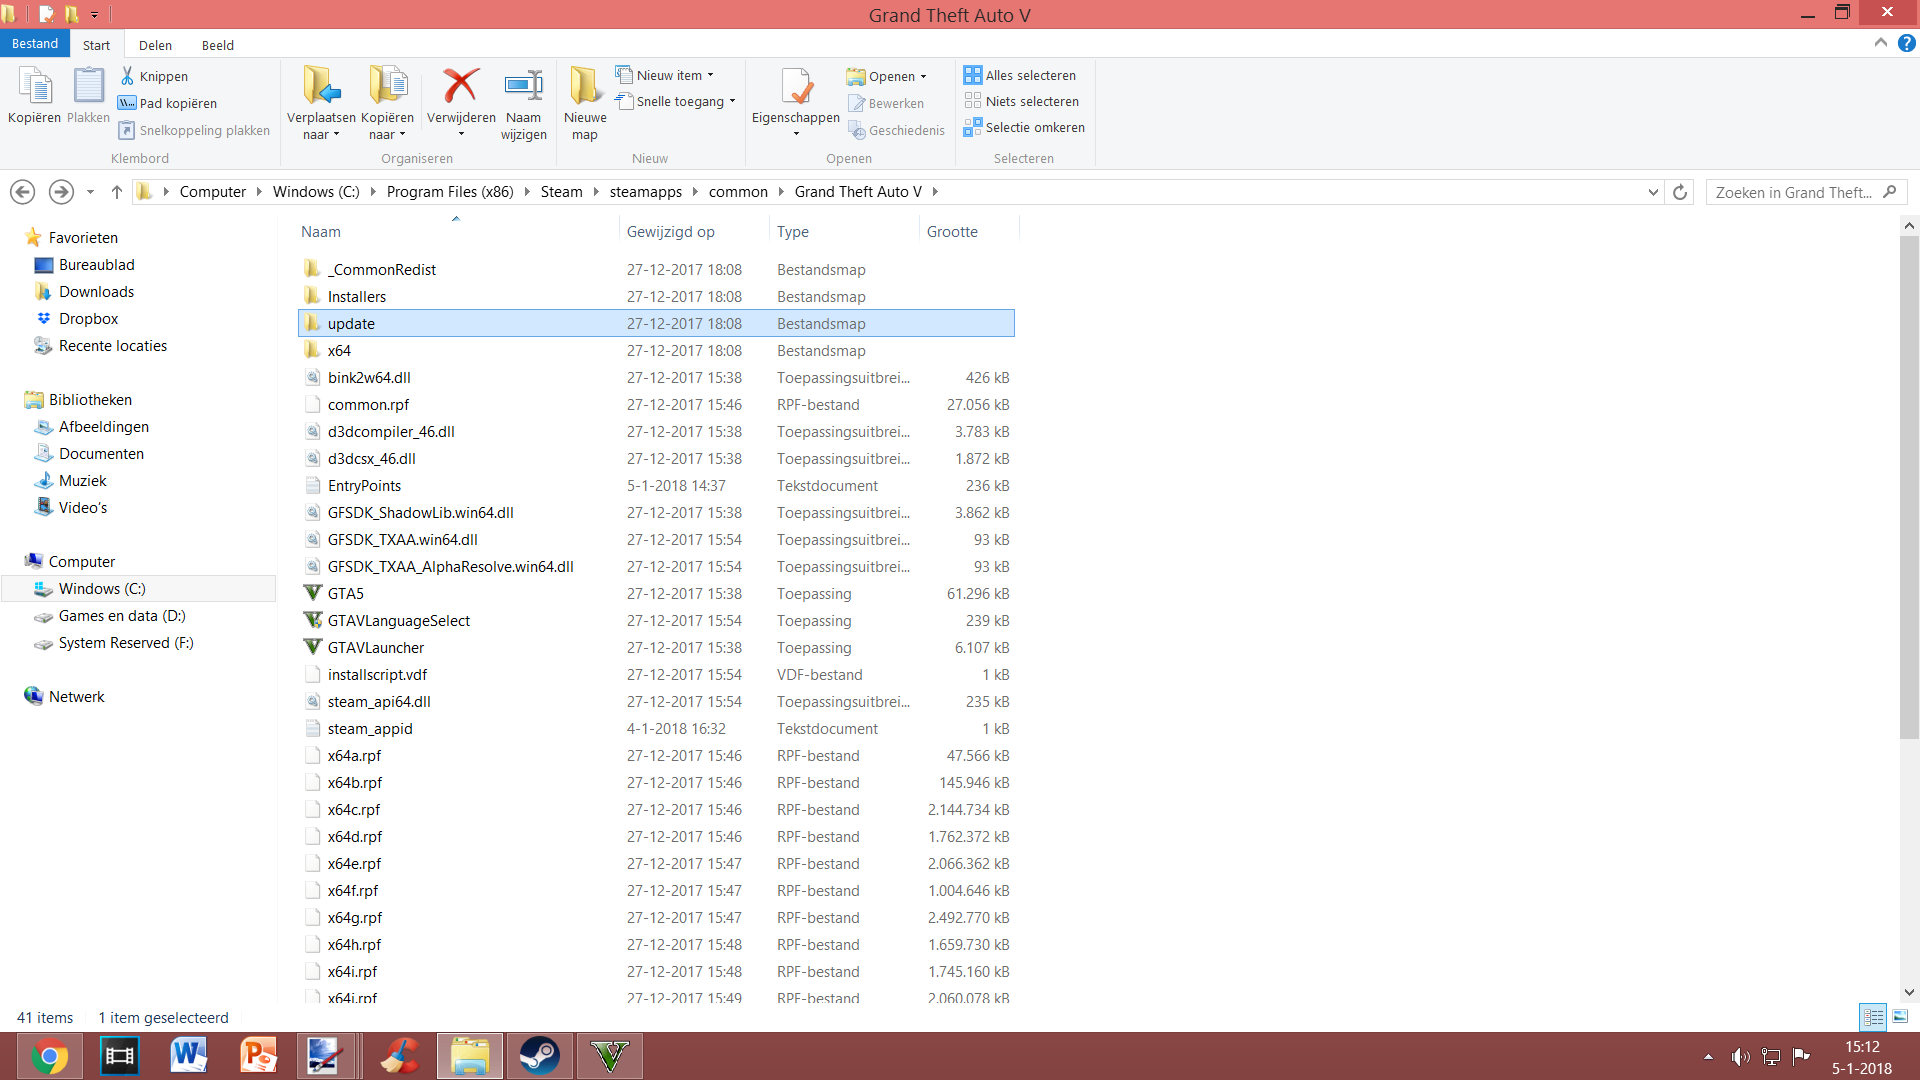Image resolution: width=1920 pixels, height=1080 pixels.
Task: Open Downloads in Favorieten
Action: [x=96, y=292]
